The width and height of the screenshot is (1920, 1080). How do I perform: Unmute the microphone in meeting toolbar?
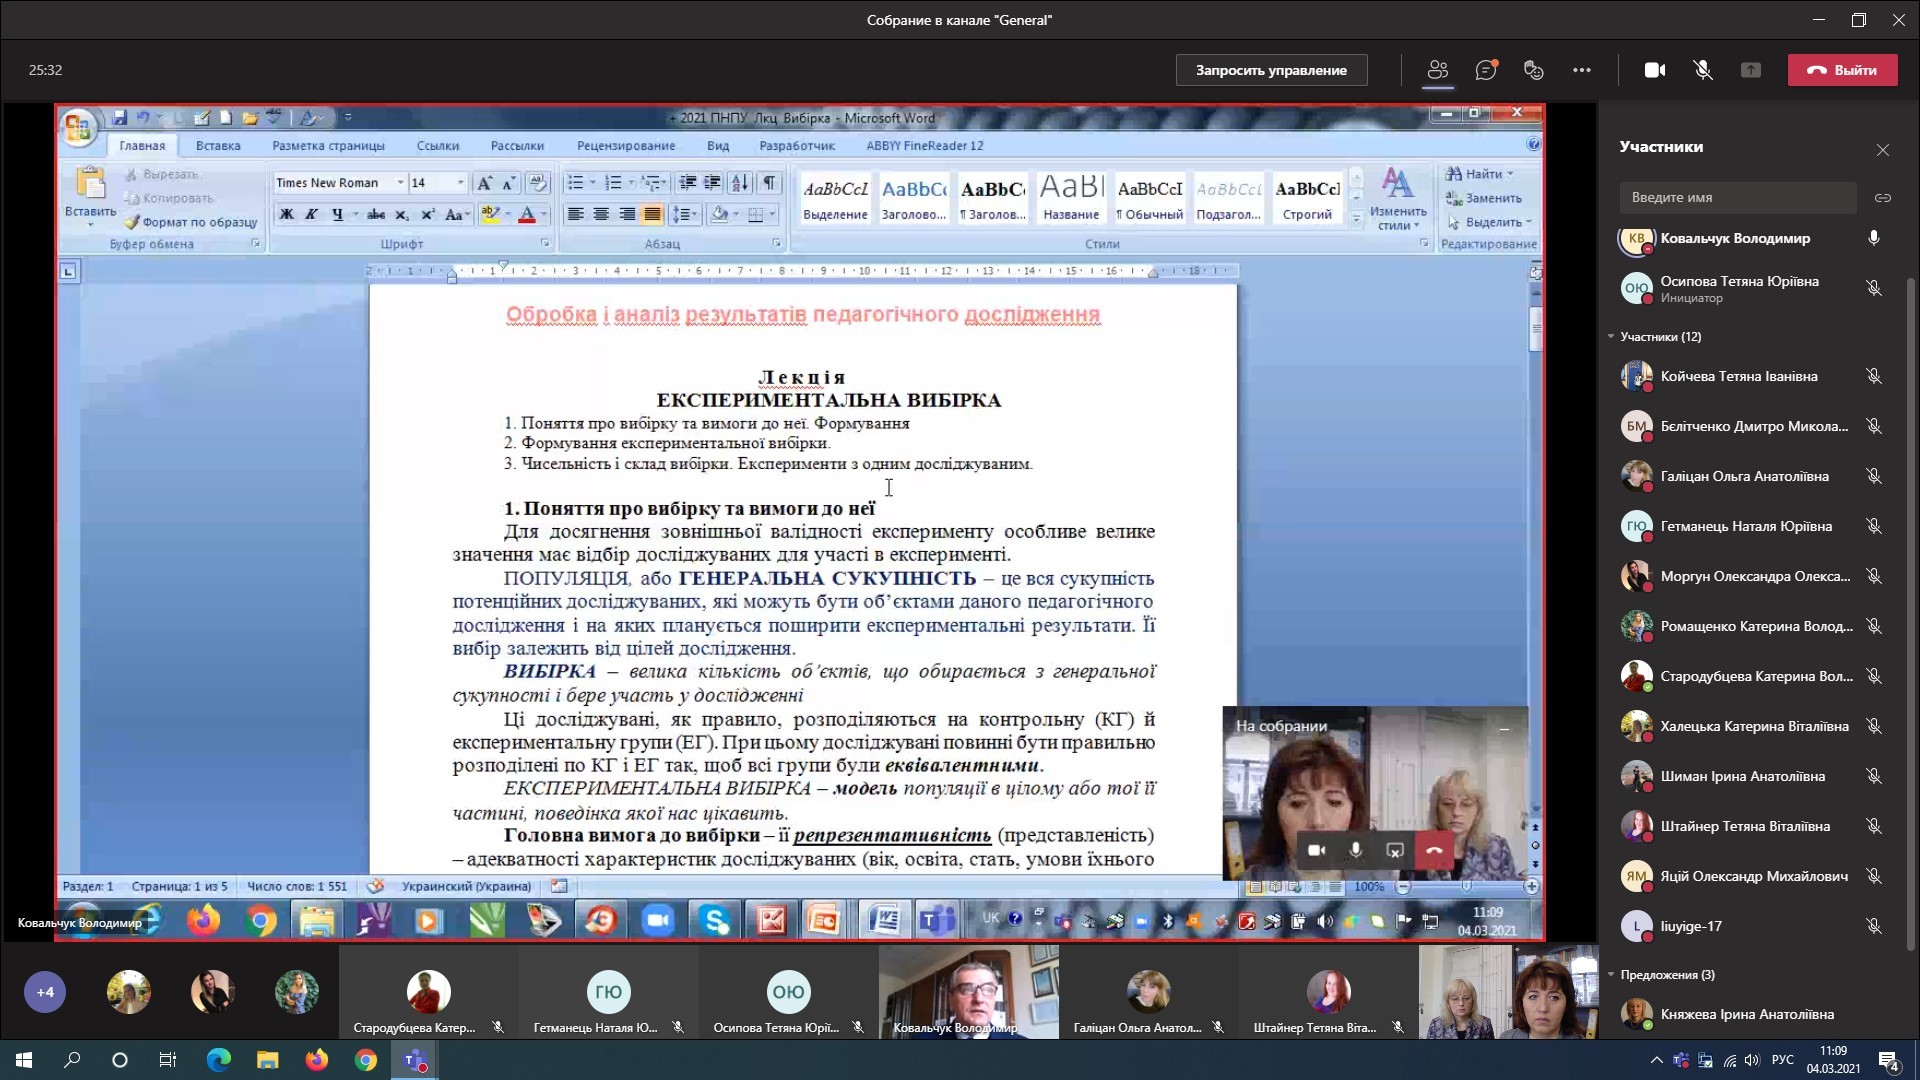(x=1703, y=70)
